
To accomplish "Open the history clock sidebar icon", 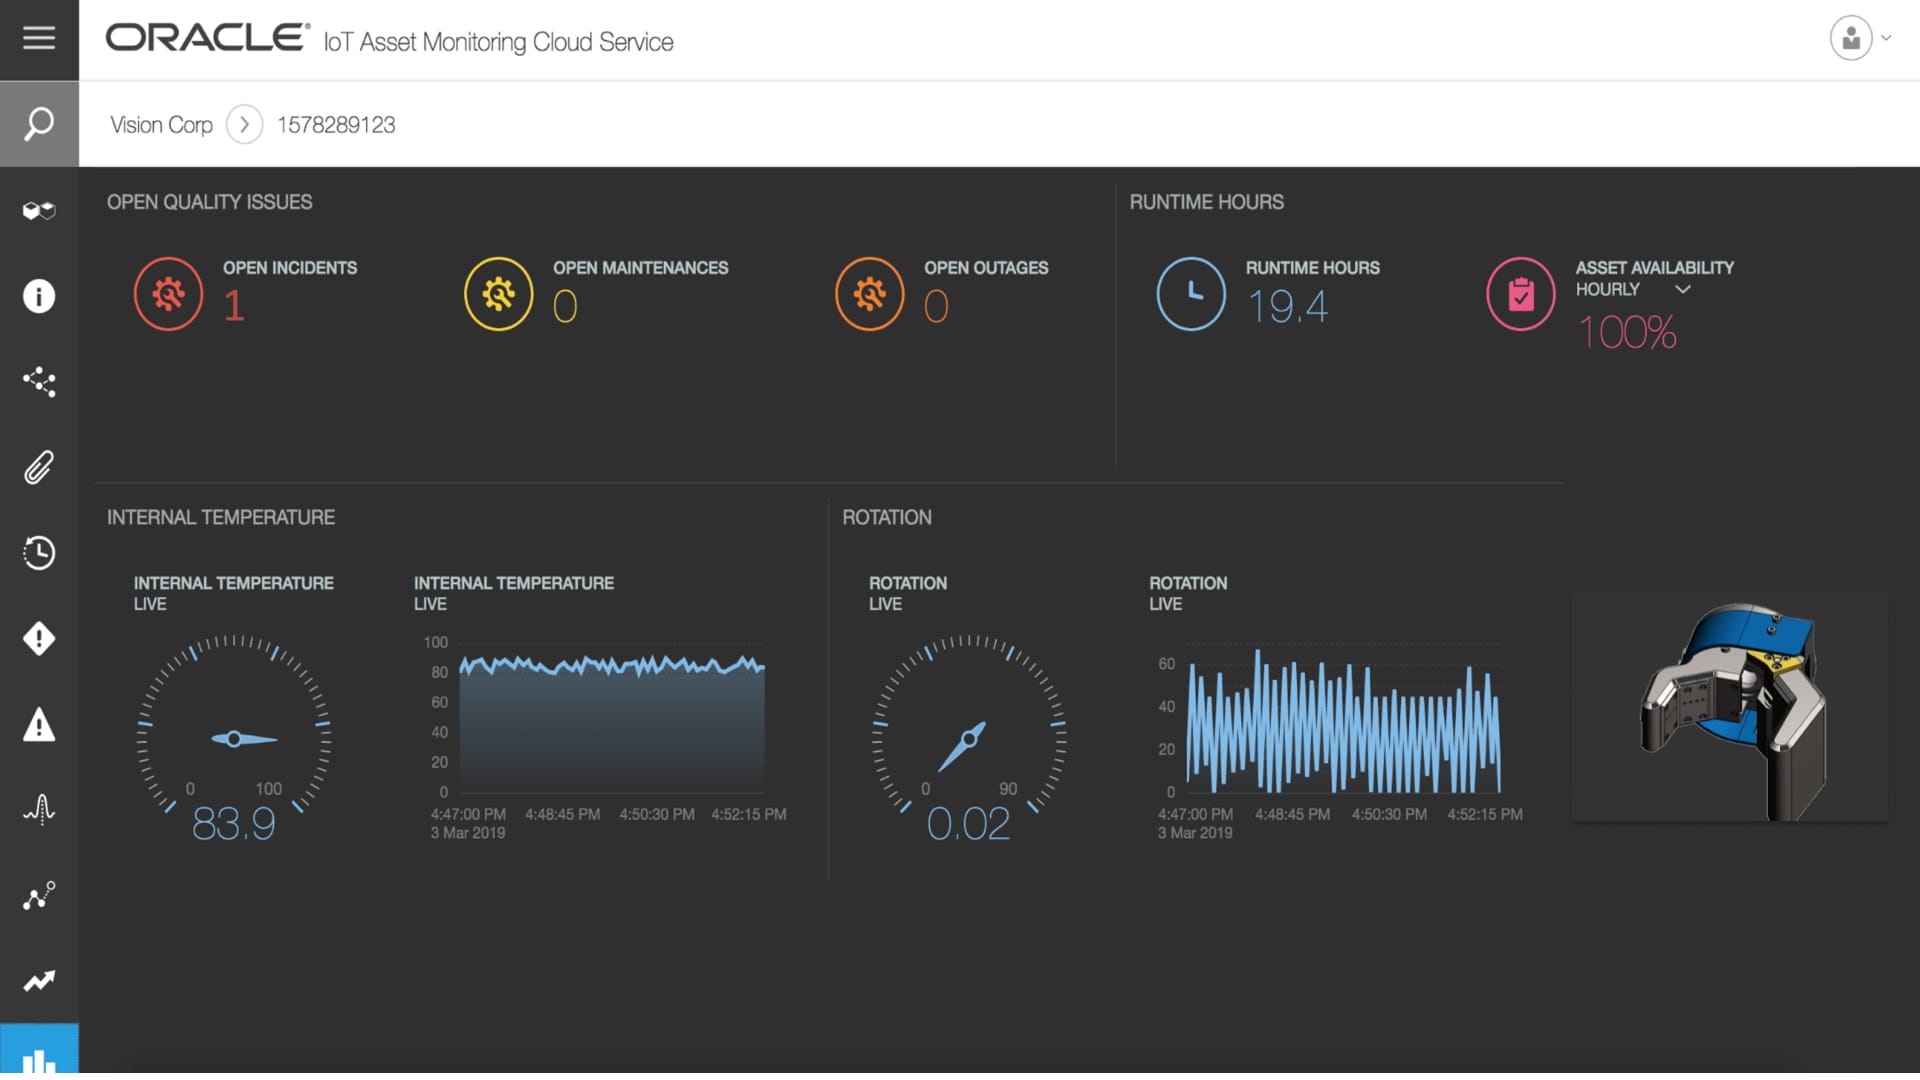I will pos(39,553).
